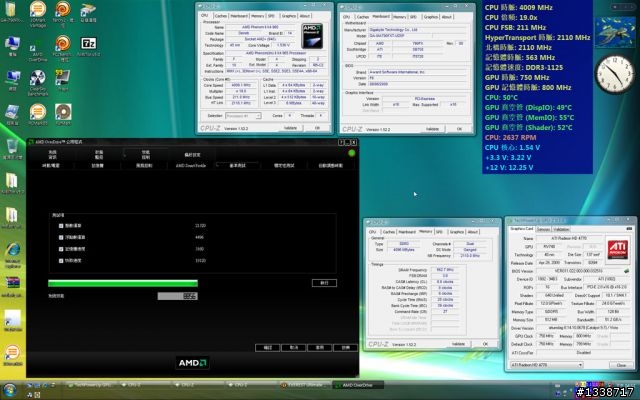The image size is (640, 400).
Task: Open the Windows Start orb
Action: click(x=9, y=389)
